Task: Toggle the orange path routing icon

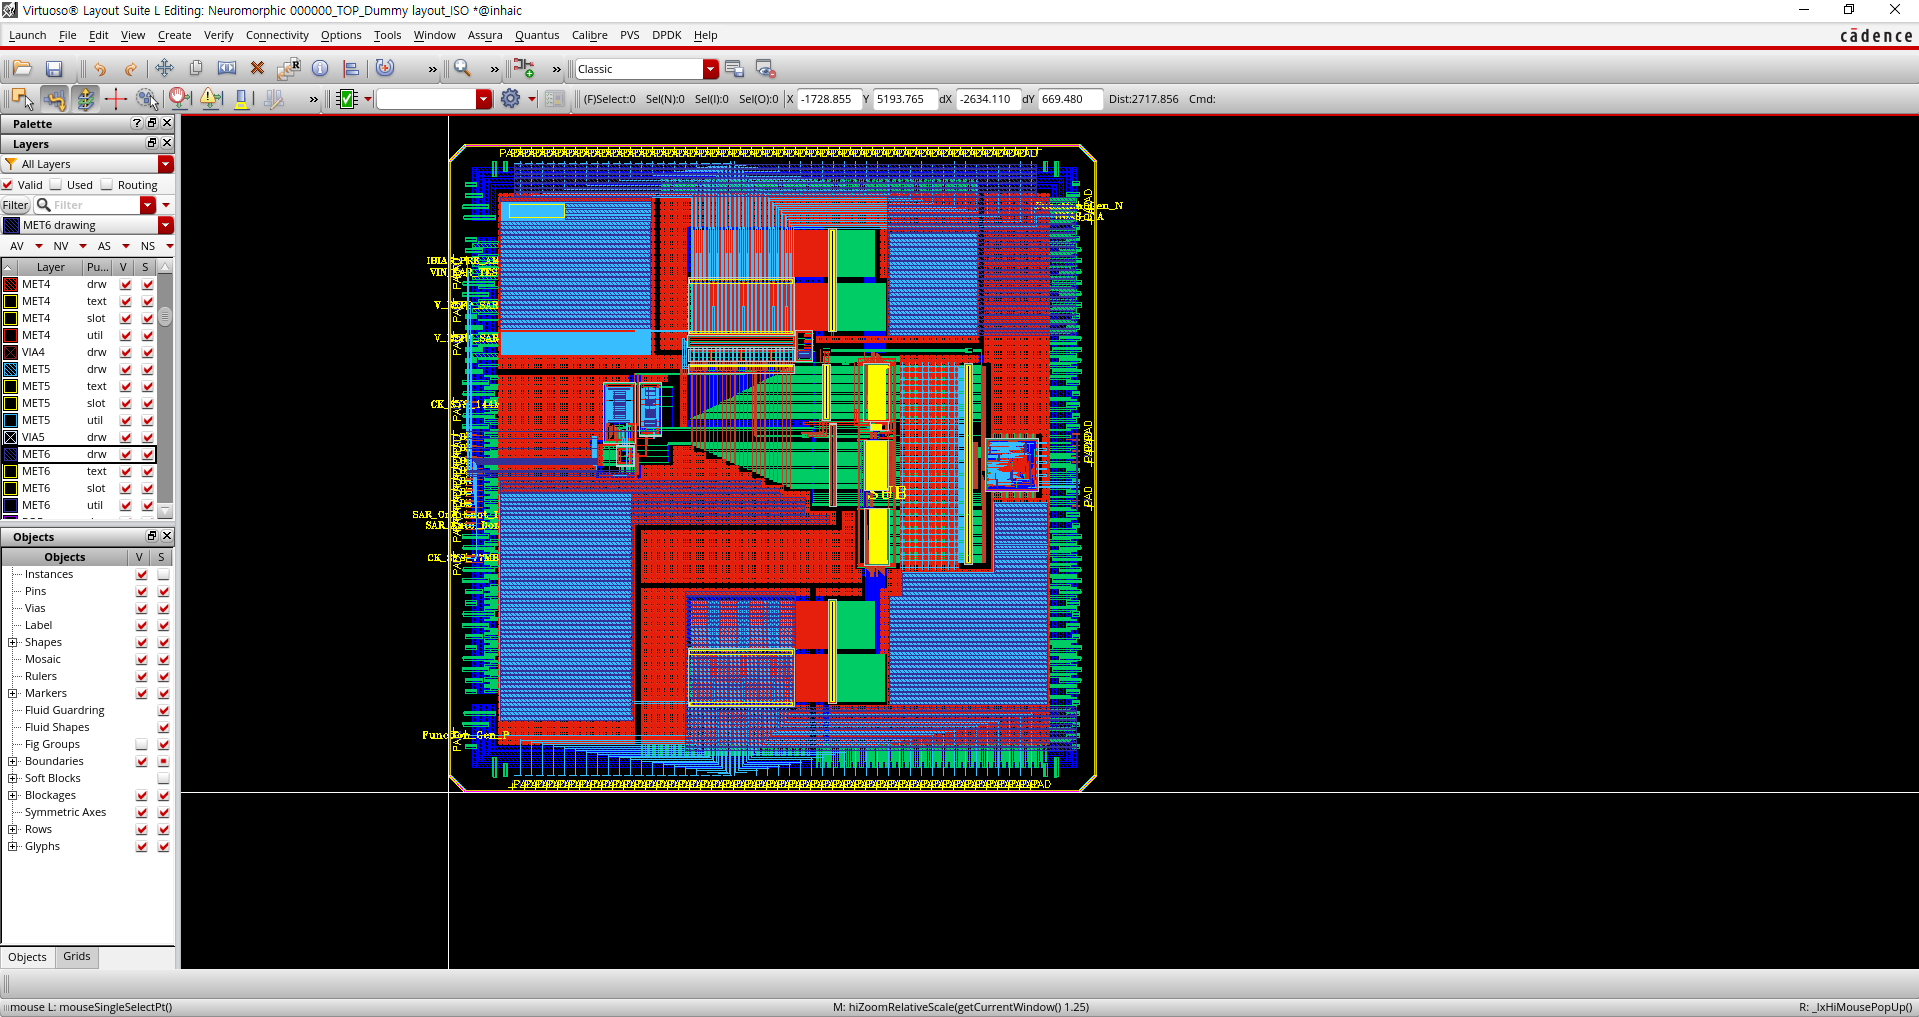Action: click(x=54, y=98)
